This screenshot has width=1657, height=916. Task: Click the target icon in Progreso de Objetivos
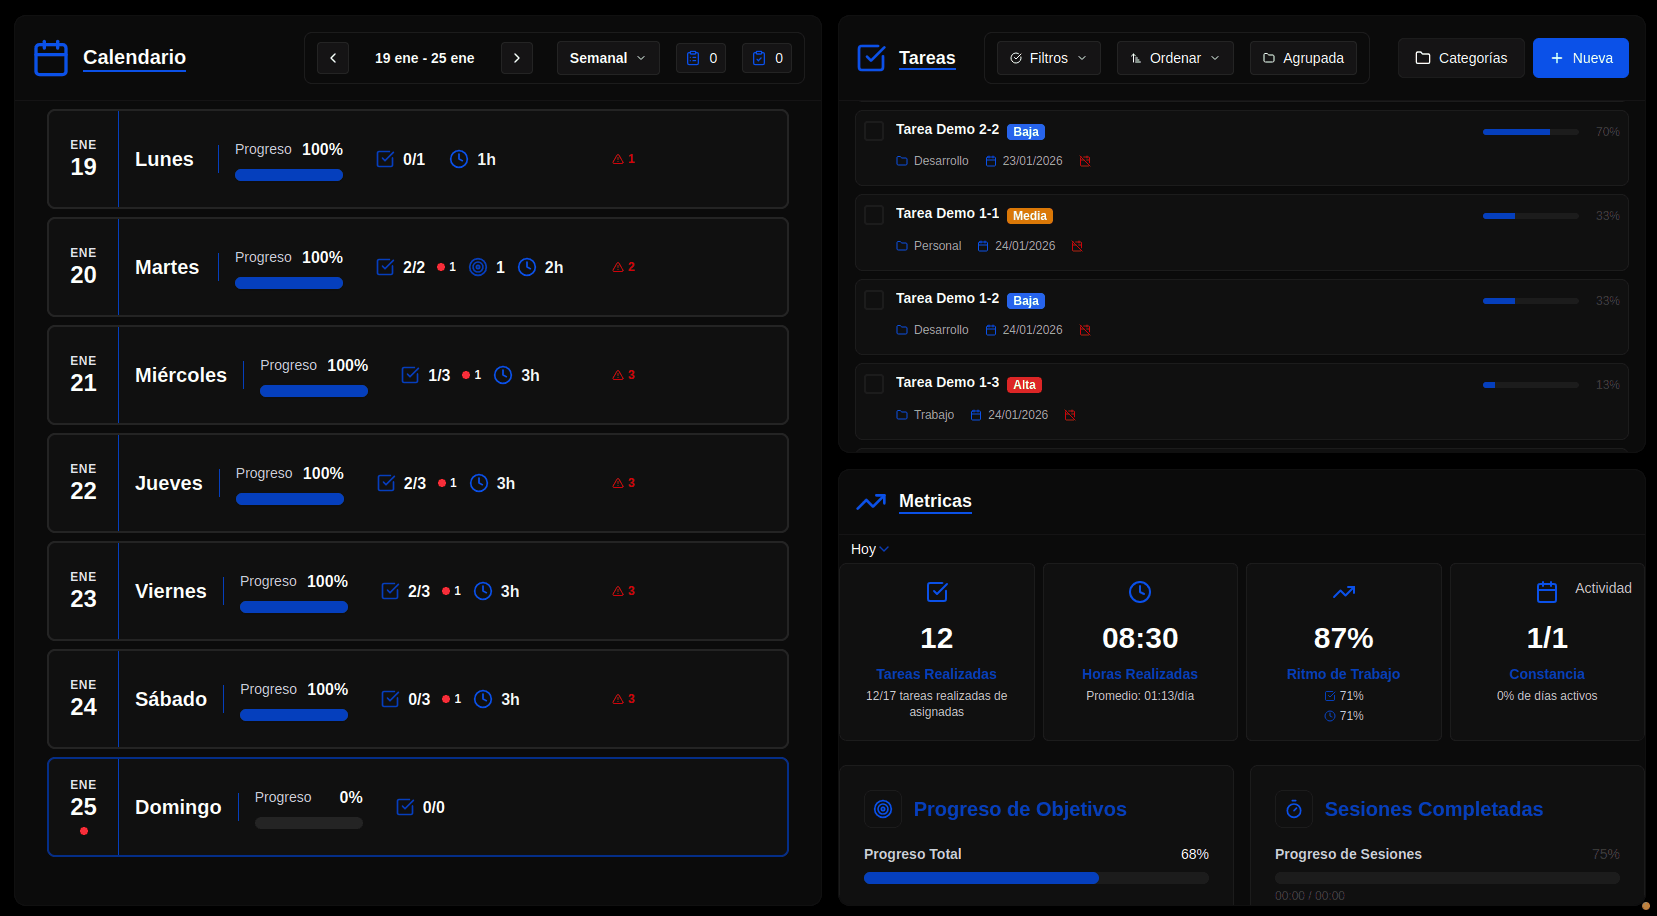(x=883, y=809)
